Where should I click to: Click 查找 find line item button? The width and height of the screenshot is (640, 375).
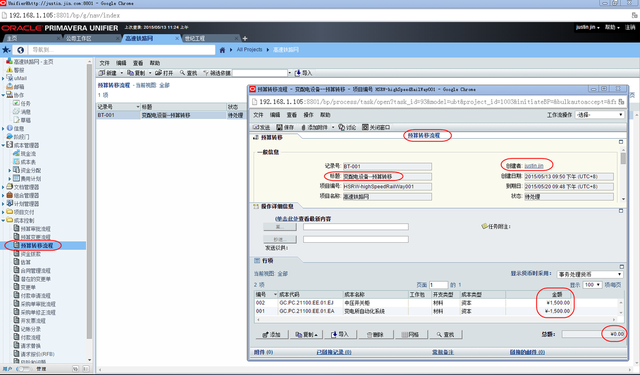click(445, 334)
